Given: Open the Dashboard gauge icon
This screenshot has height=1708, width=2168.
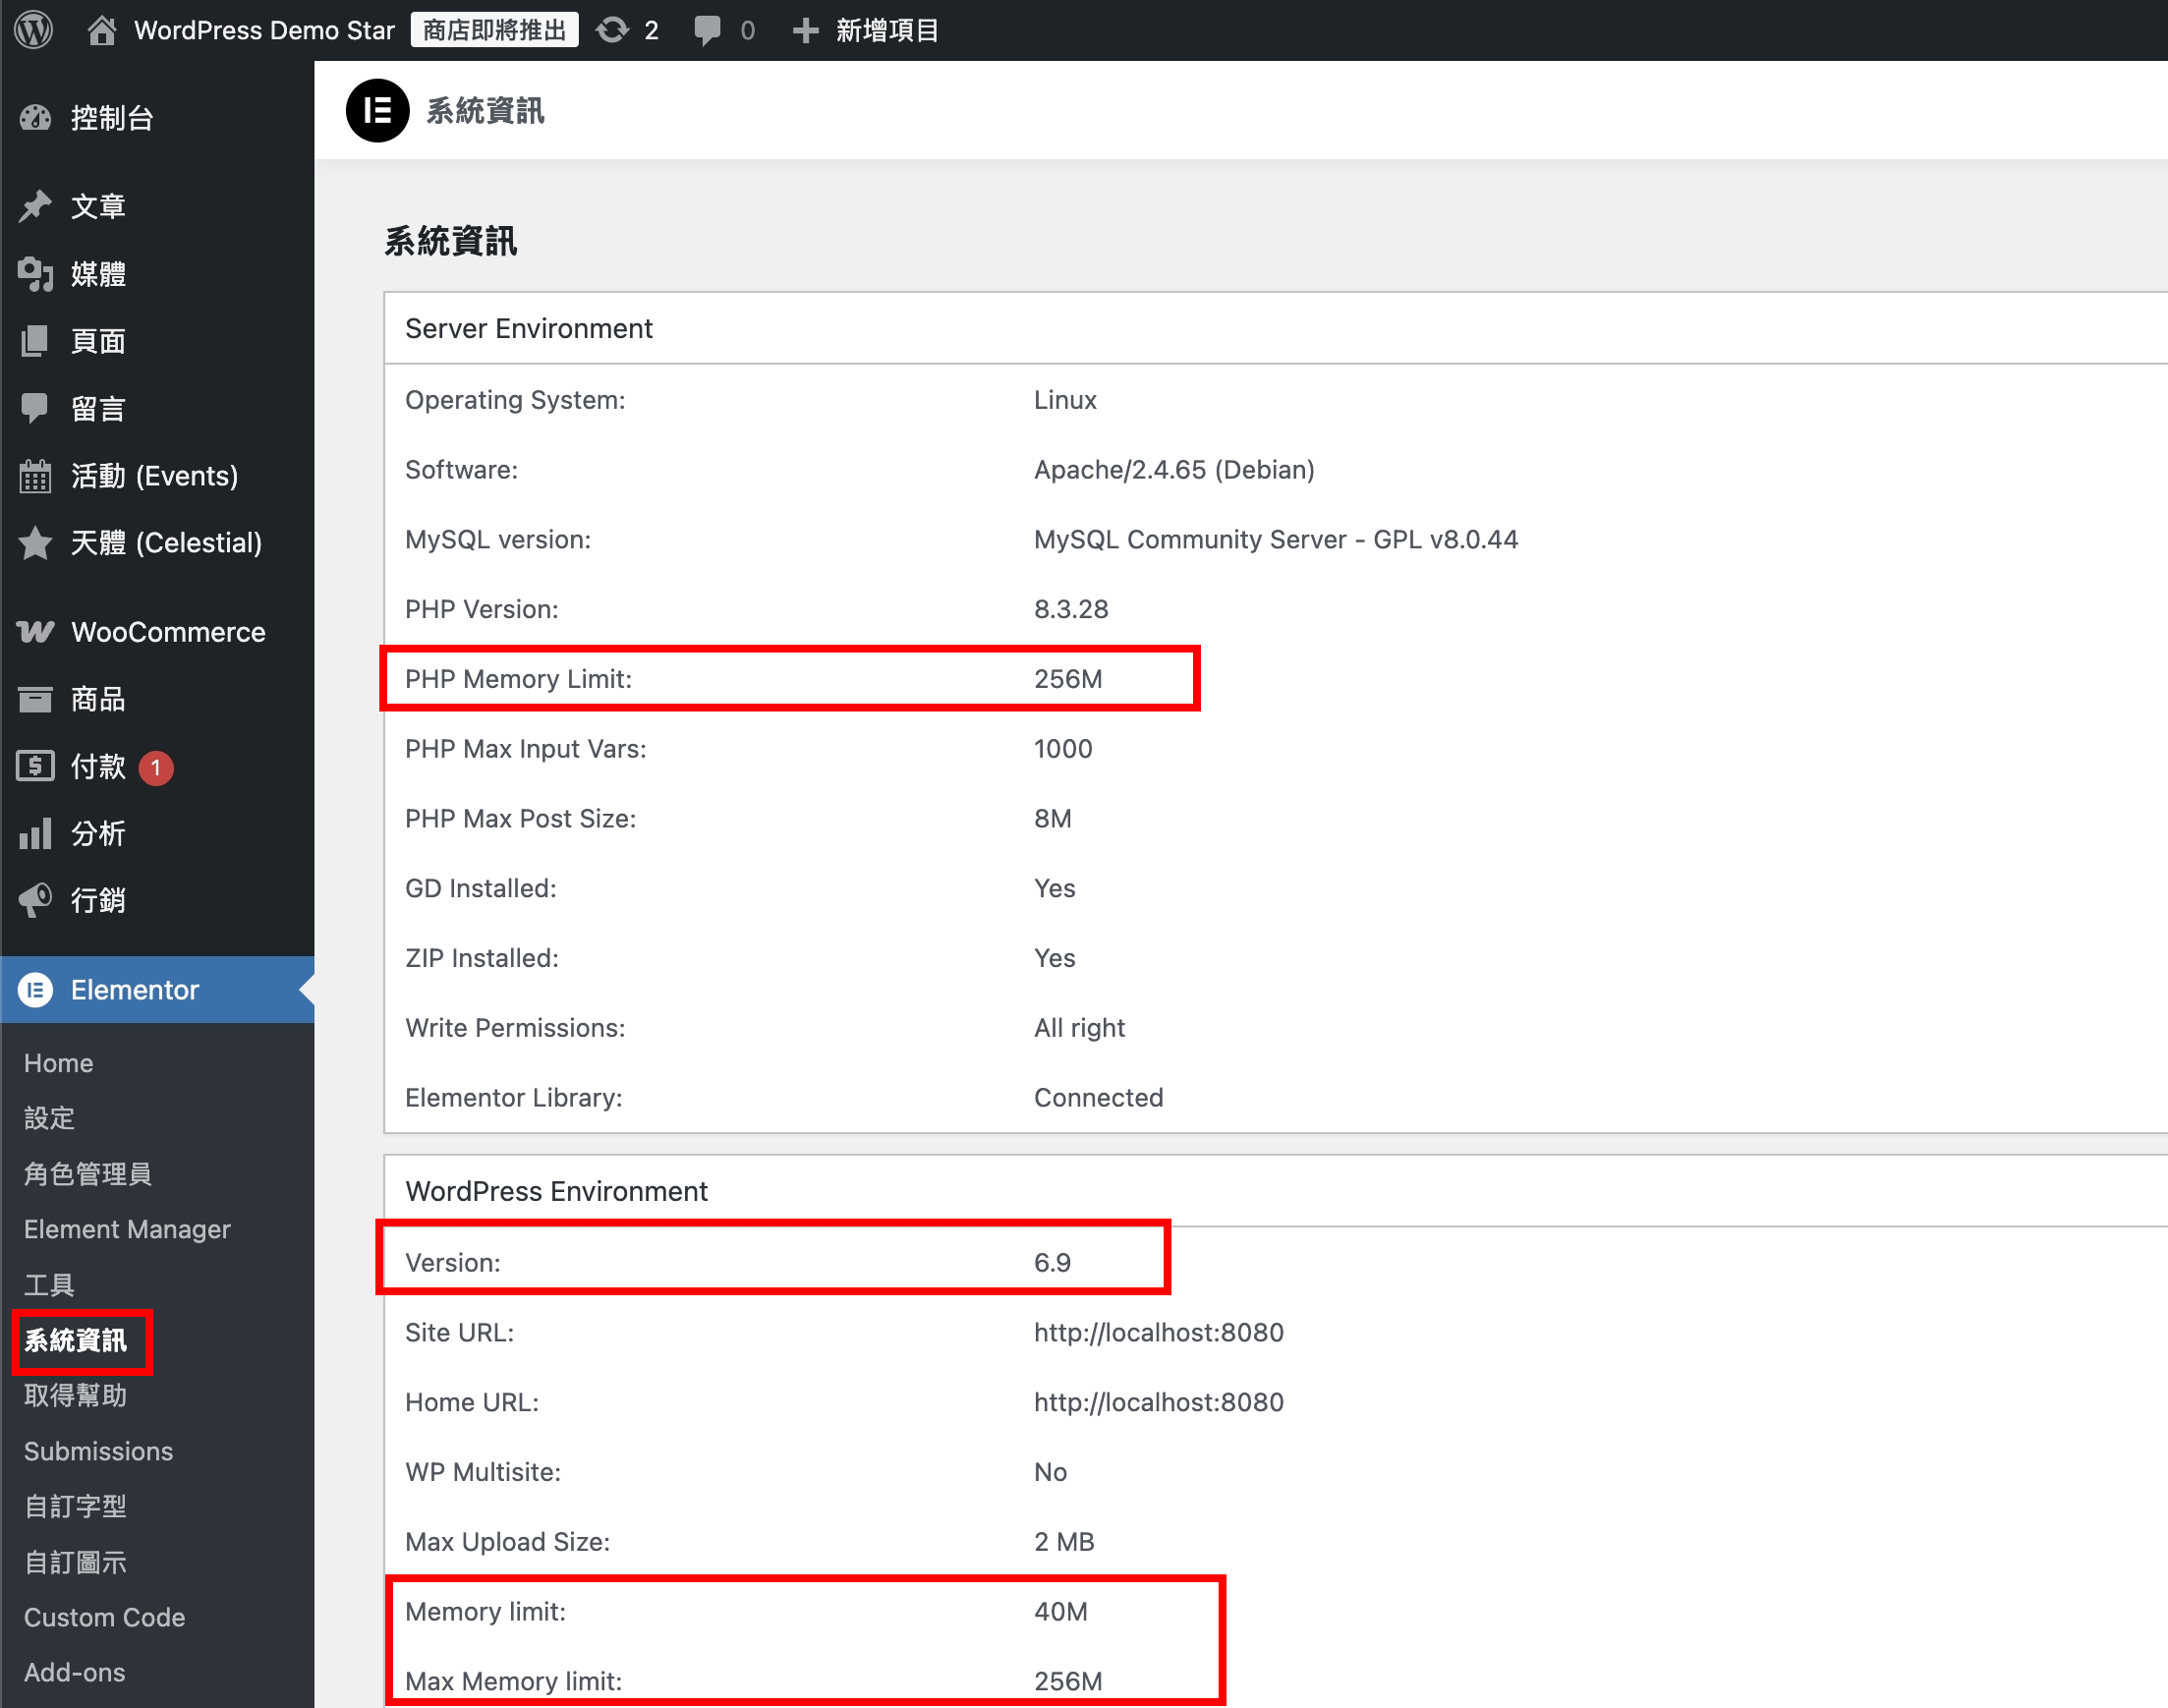Looking at the screenshot, I should point(35,118).
